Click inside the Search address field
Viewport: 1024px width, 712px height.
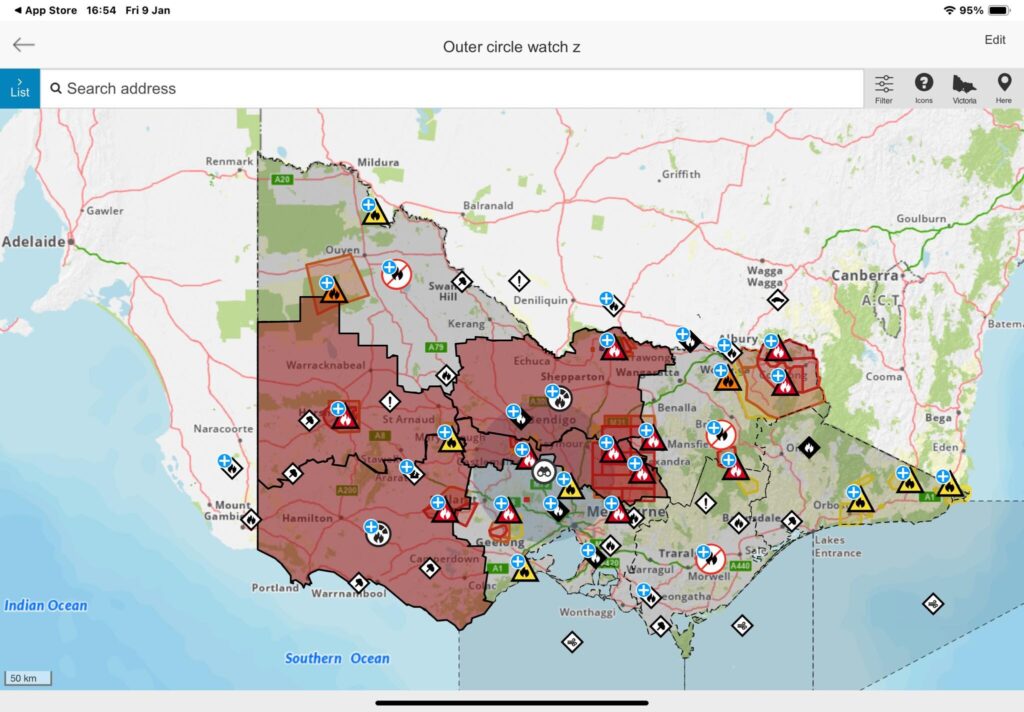[300, 88]
